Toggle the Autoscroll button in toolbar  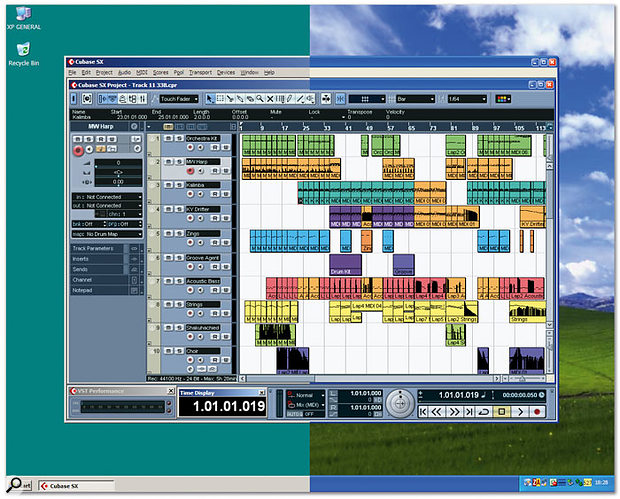tap(326, 99)
